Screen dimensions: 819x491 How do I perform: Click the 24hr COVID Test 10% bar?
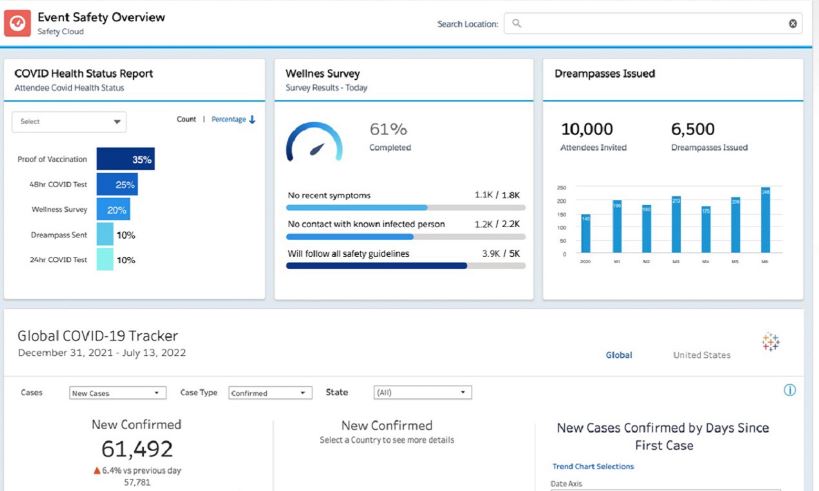[x=105, y=260]
